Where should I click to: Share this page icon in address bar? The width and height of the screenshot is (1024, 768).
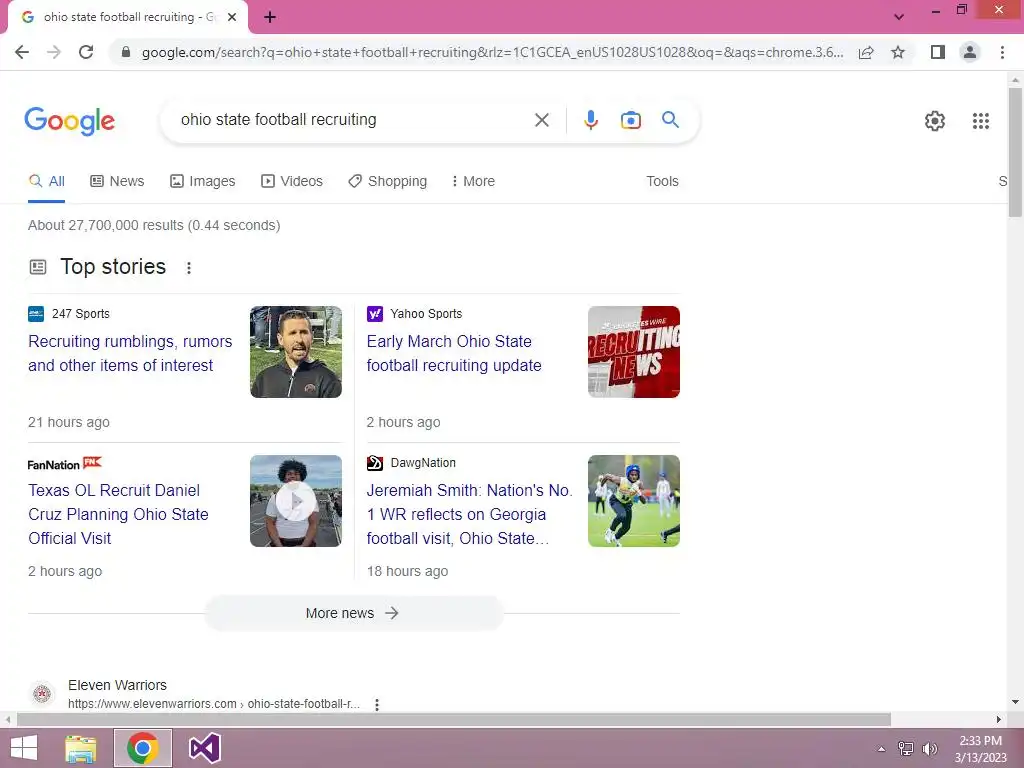tap(866, 52)
